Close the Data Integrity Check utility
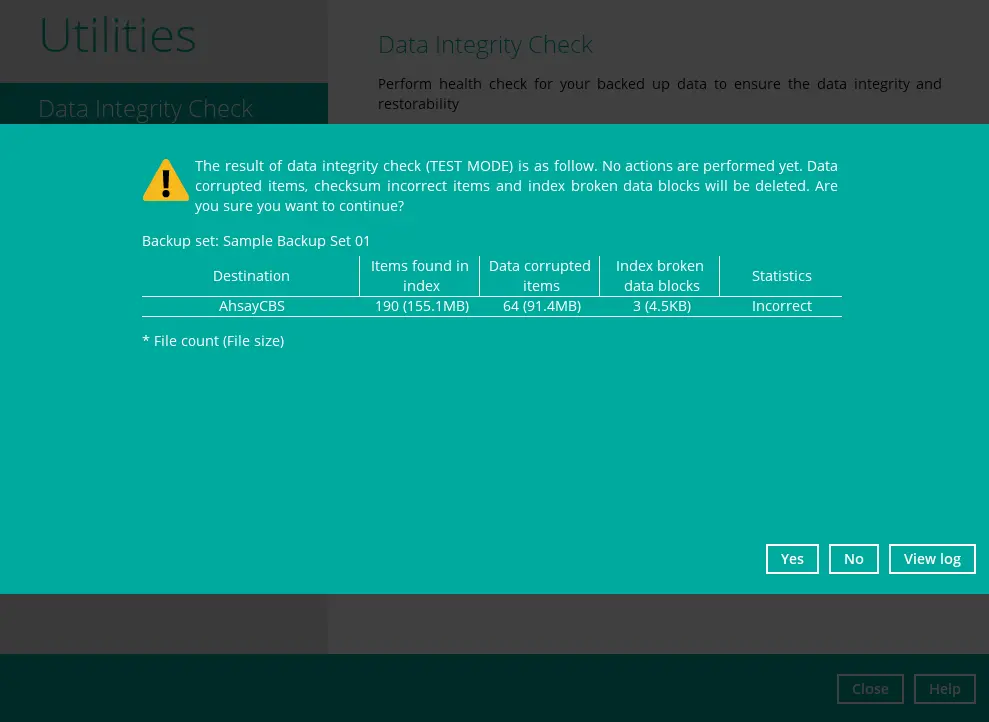 (x=870, y=689)
